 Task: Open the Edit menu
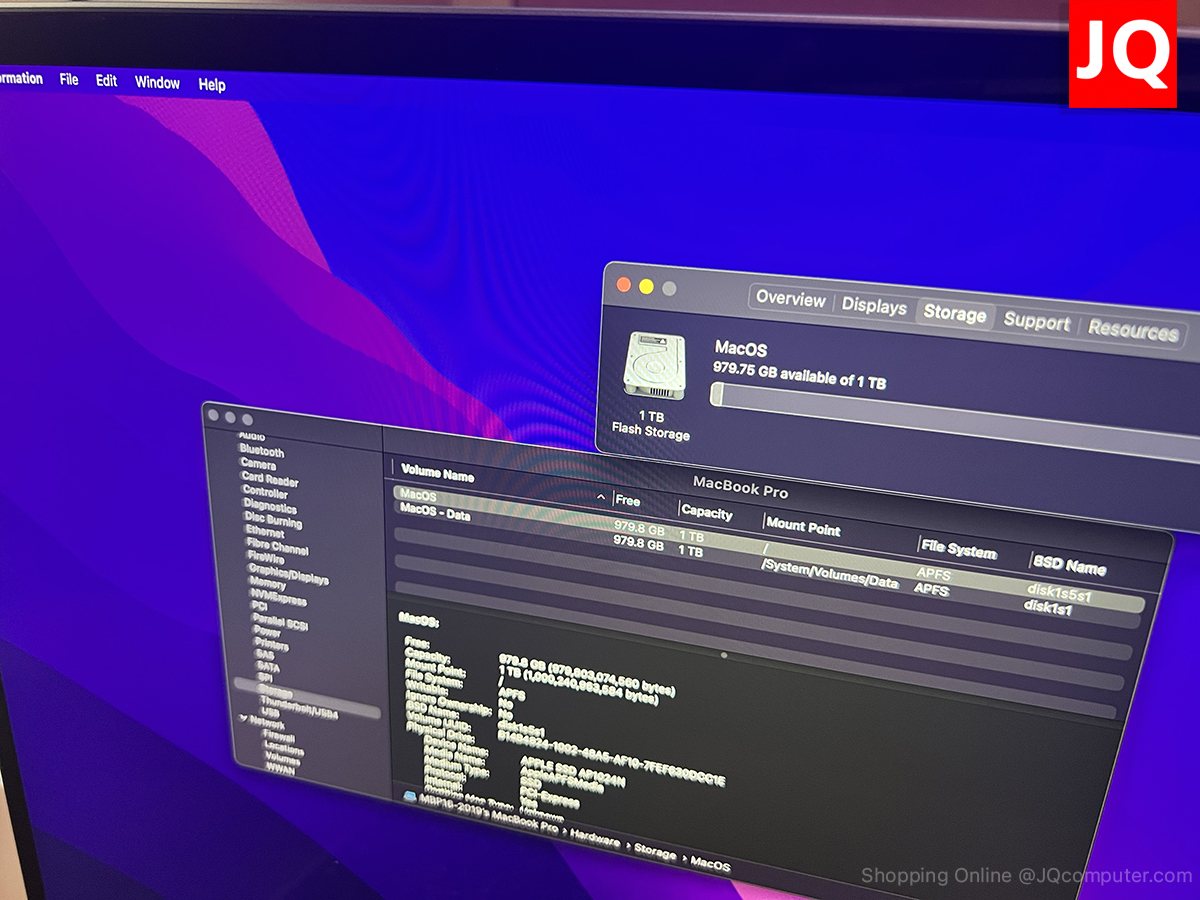106,81
